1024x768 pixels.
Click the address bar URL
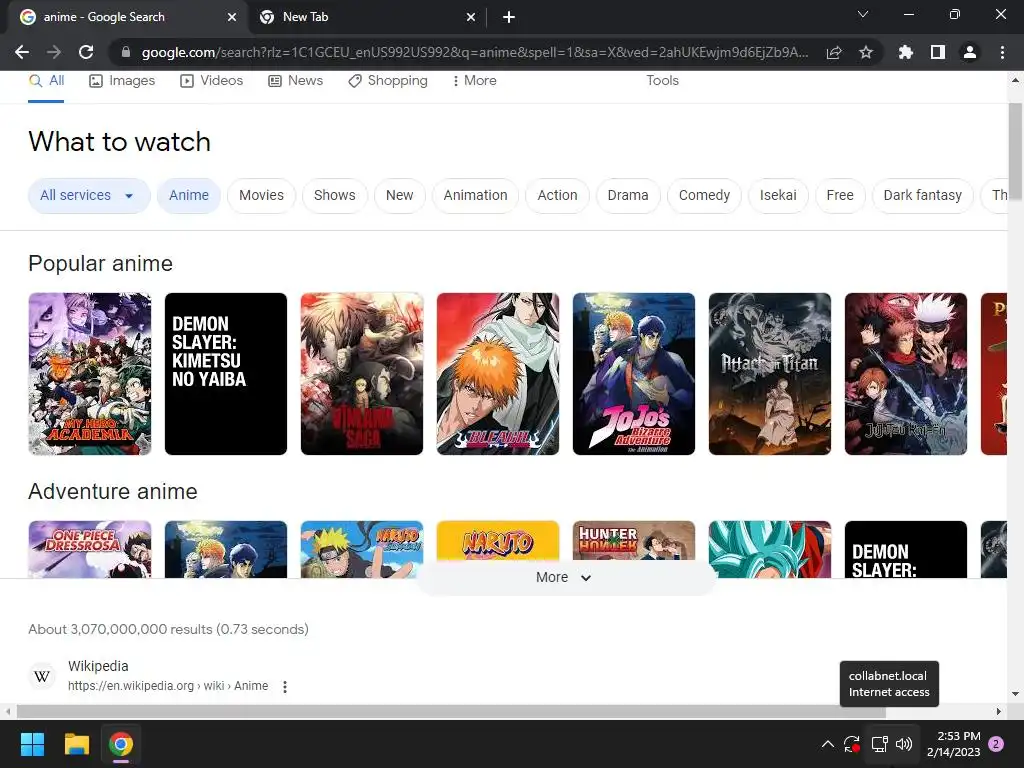pos(475,52)
